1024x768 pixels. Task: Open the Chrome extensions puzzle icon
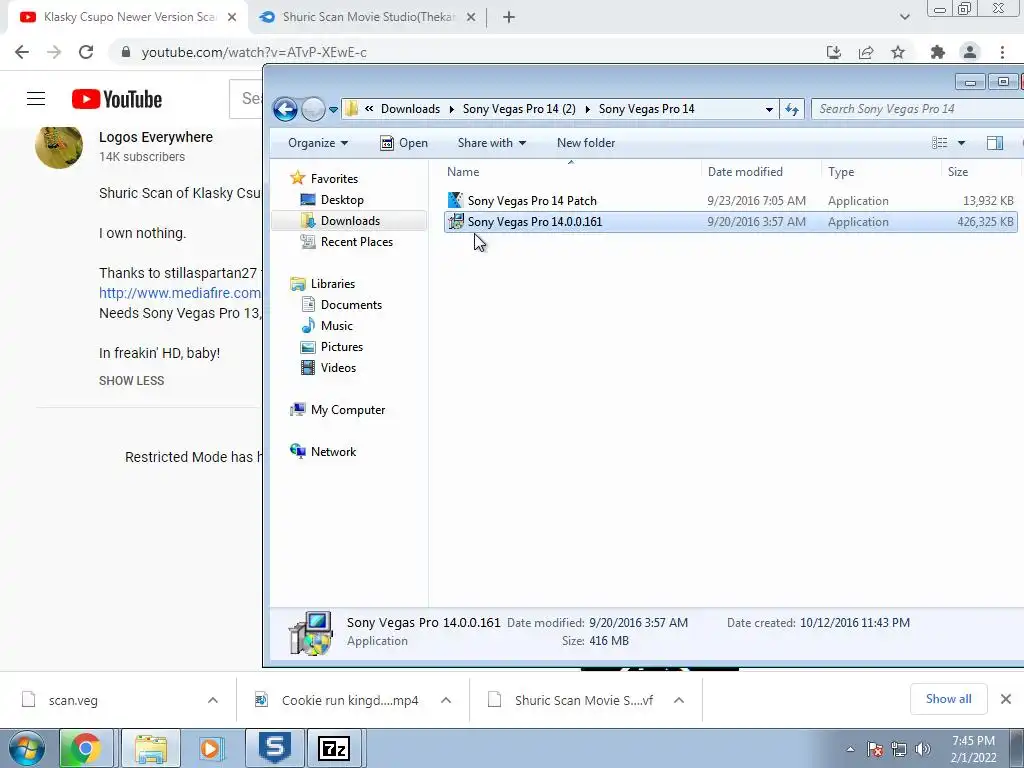(938, 52)
